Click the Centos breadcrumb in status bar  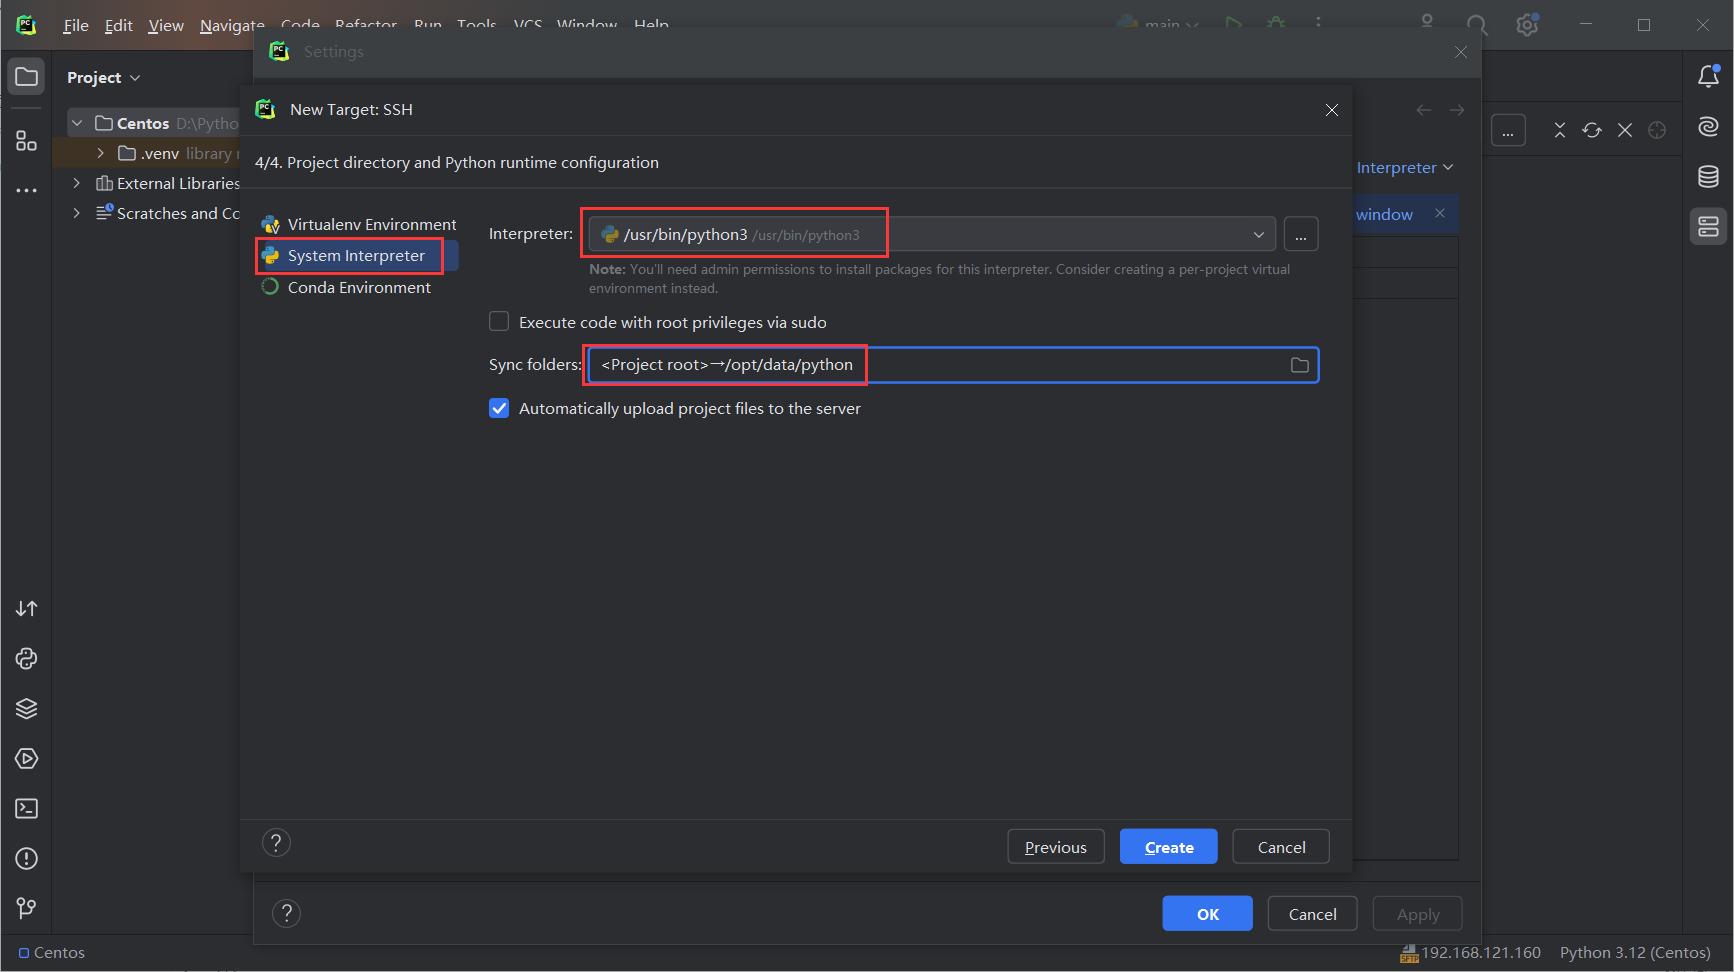(52, 953)
